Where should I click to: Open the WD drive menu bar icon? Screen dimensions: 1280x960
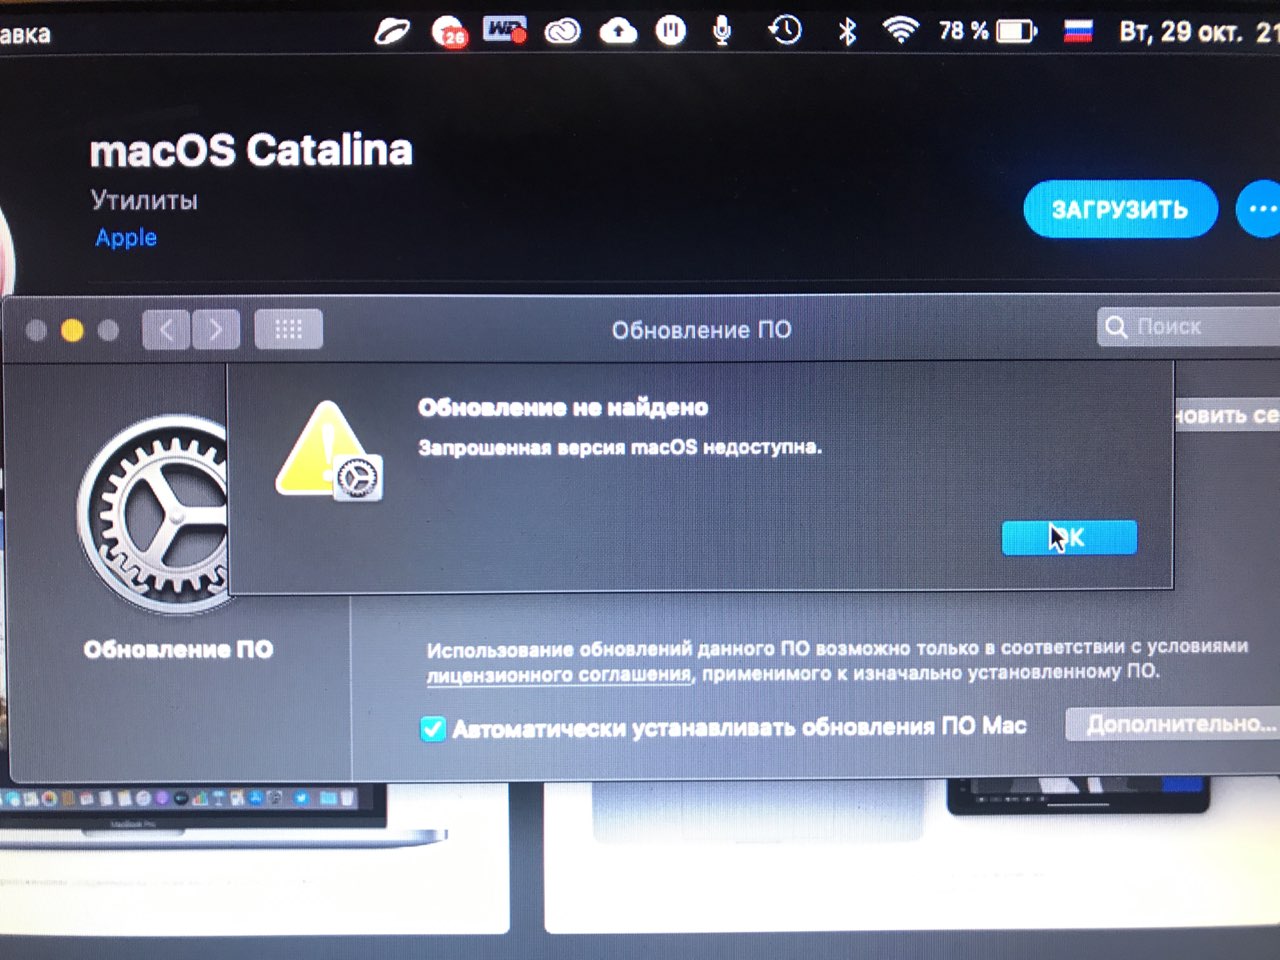(x=505, y=30)
